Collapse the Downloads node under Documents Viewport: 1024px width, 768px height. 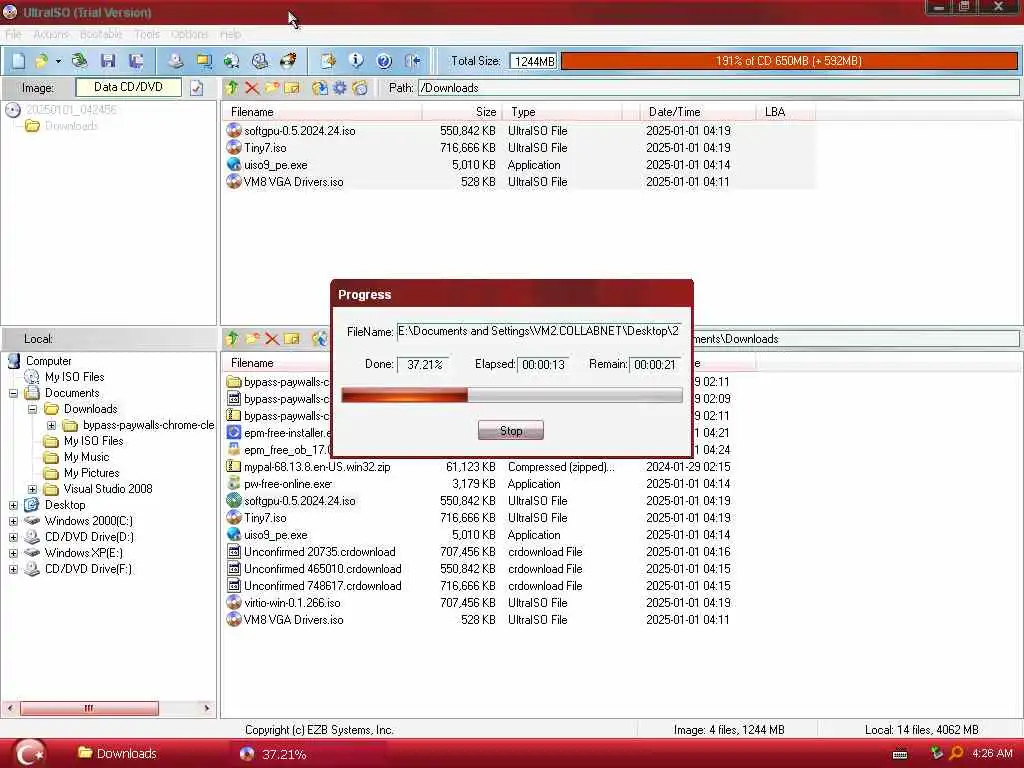[x=32, y=409]
